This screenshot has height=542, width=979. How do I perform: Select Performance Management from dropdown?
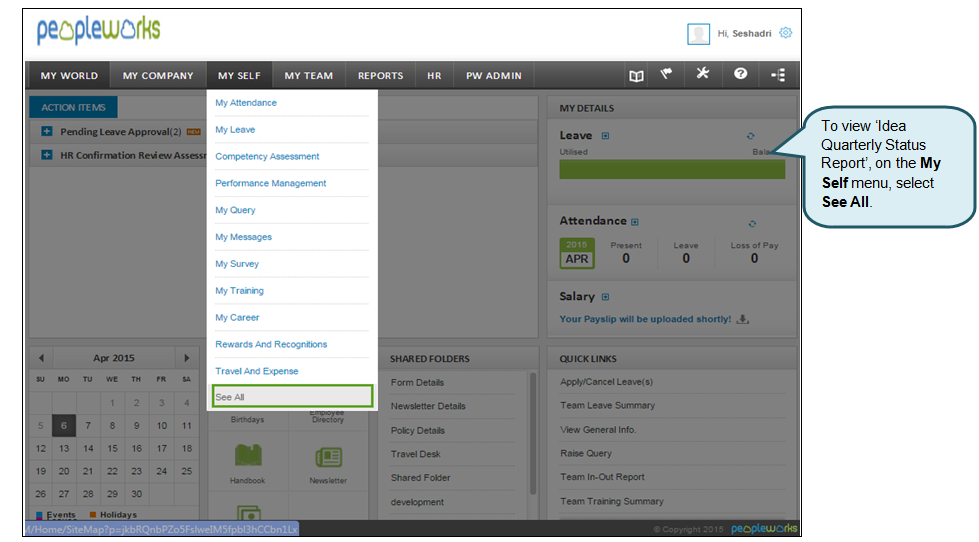pos(271,183)
